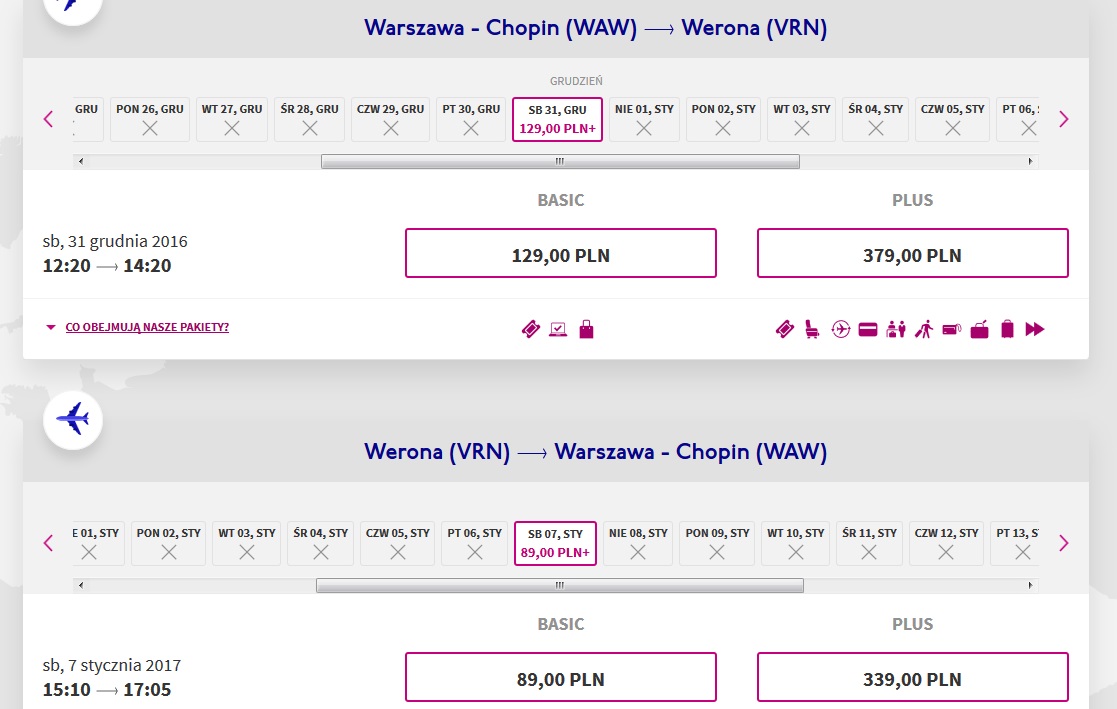Click the outbound date horizontal scrollbar thumb
The width and height of the screenshot is (1117, 709).
pos(560,162)
